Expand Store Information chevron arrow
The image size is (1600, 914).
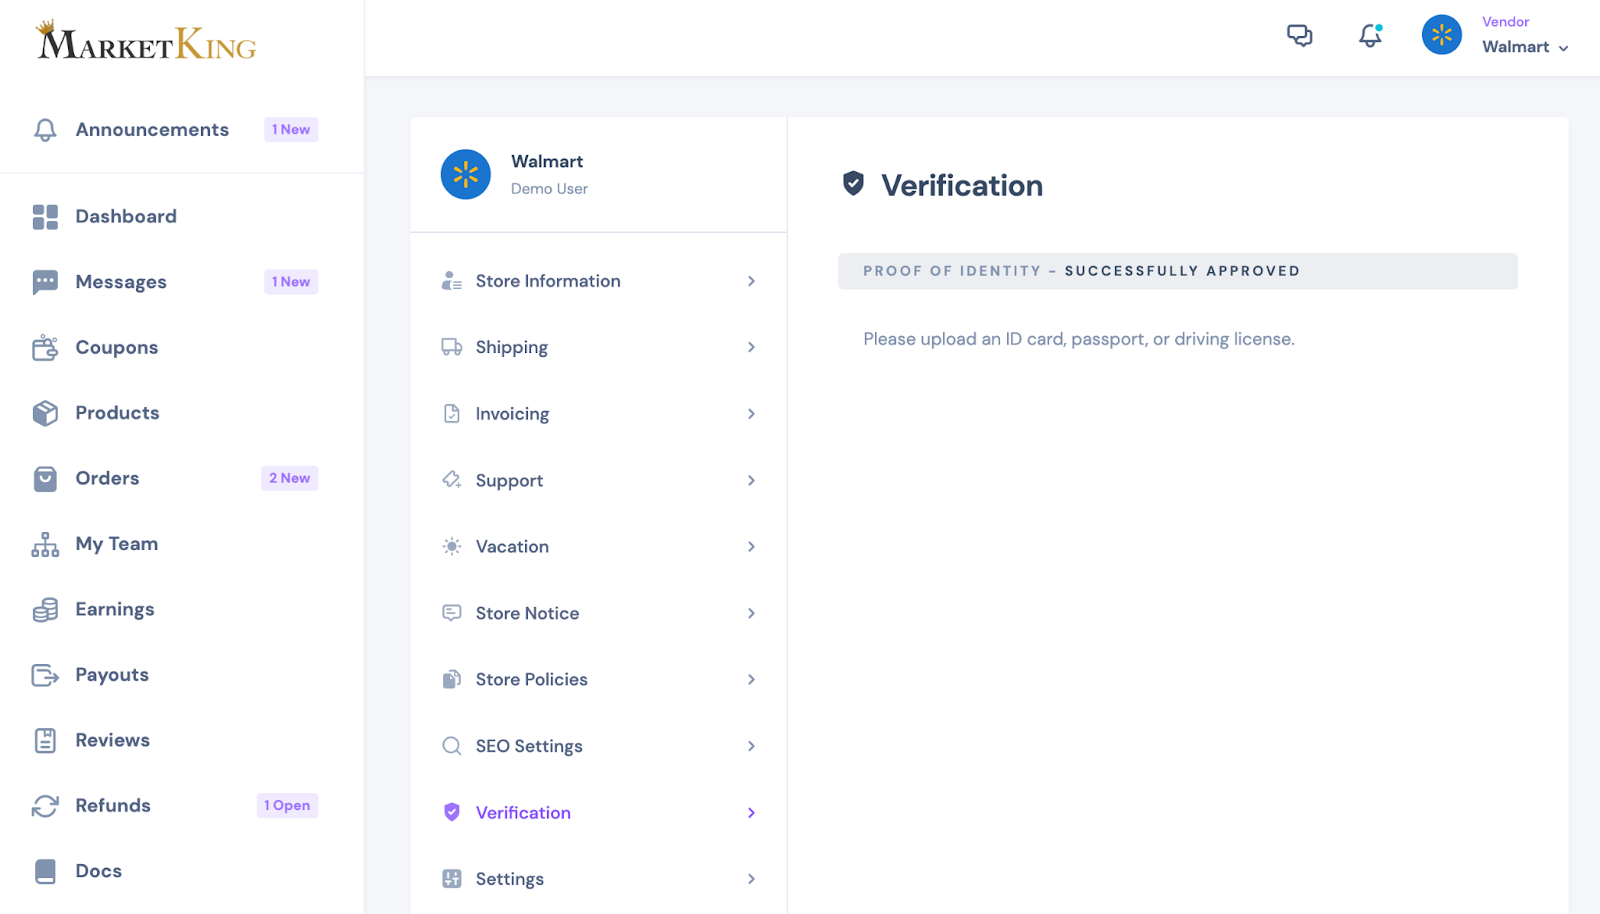tap(751, 281)
